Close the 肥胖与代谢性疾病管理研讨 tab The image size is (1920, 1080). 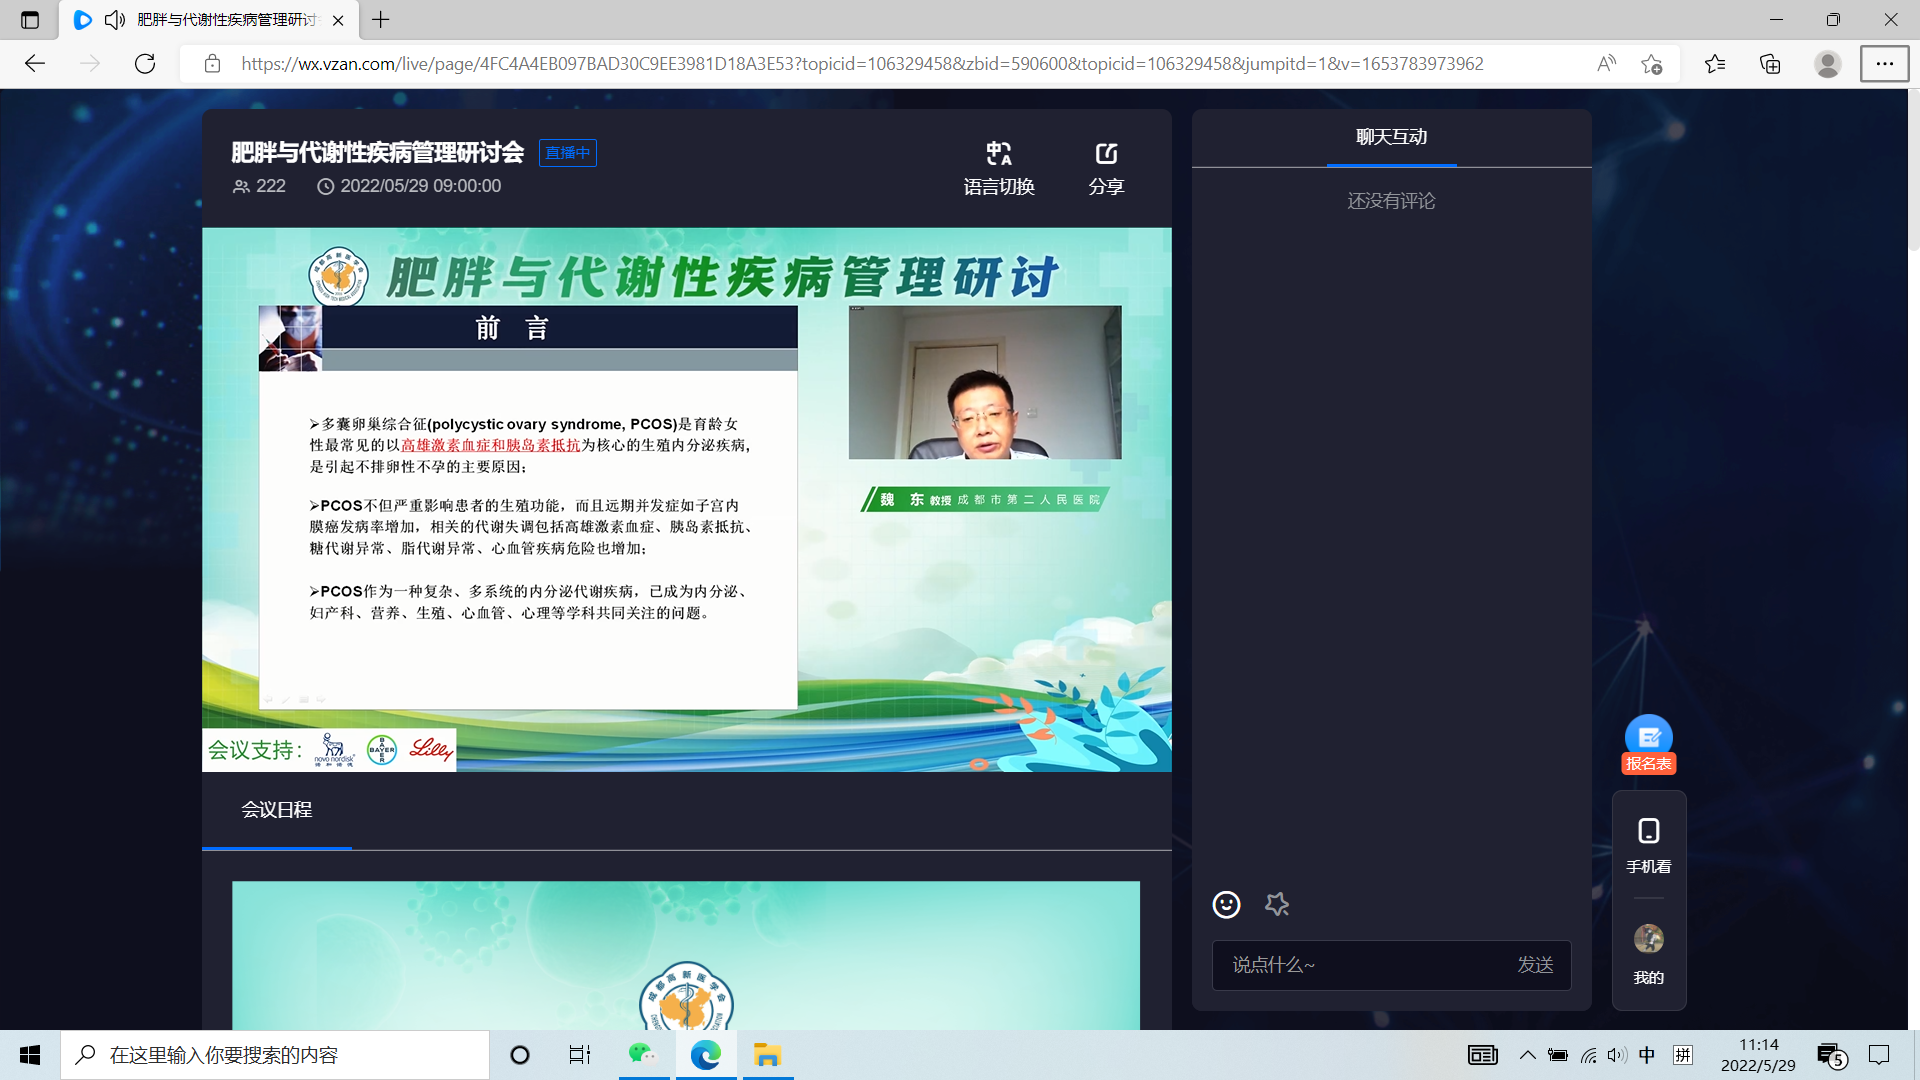coord(338,20)
